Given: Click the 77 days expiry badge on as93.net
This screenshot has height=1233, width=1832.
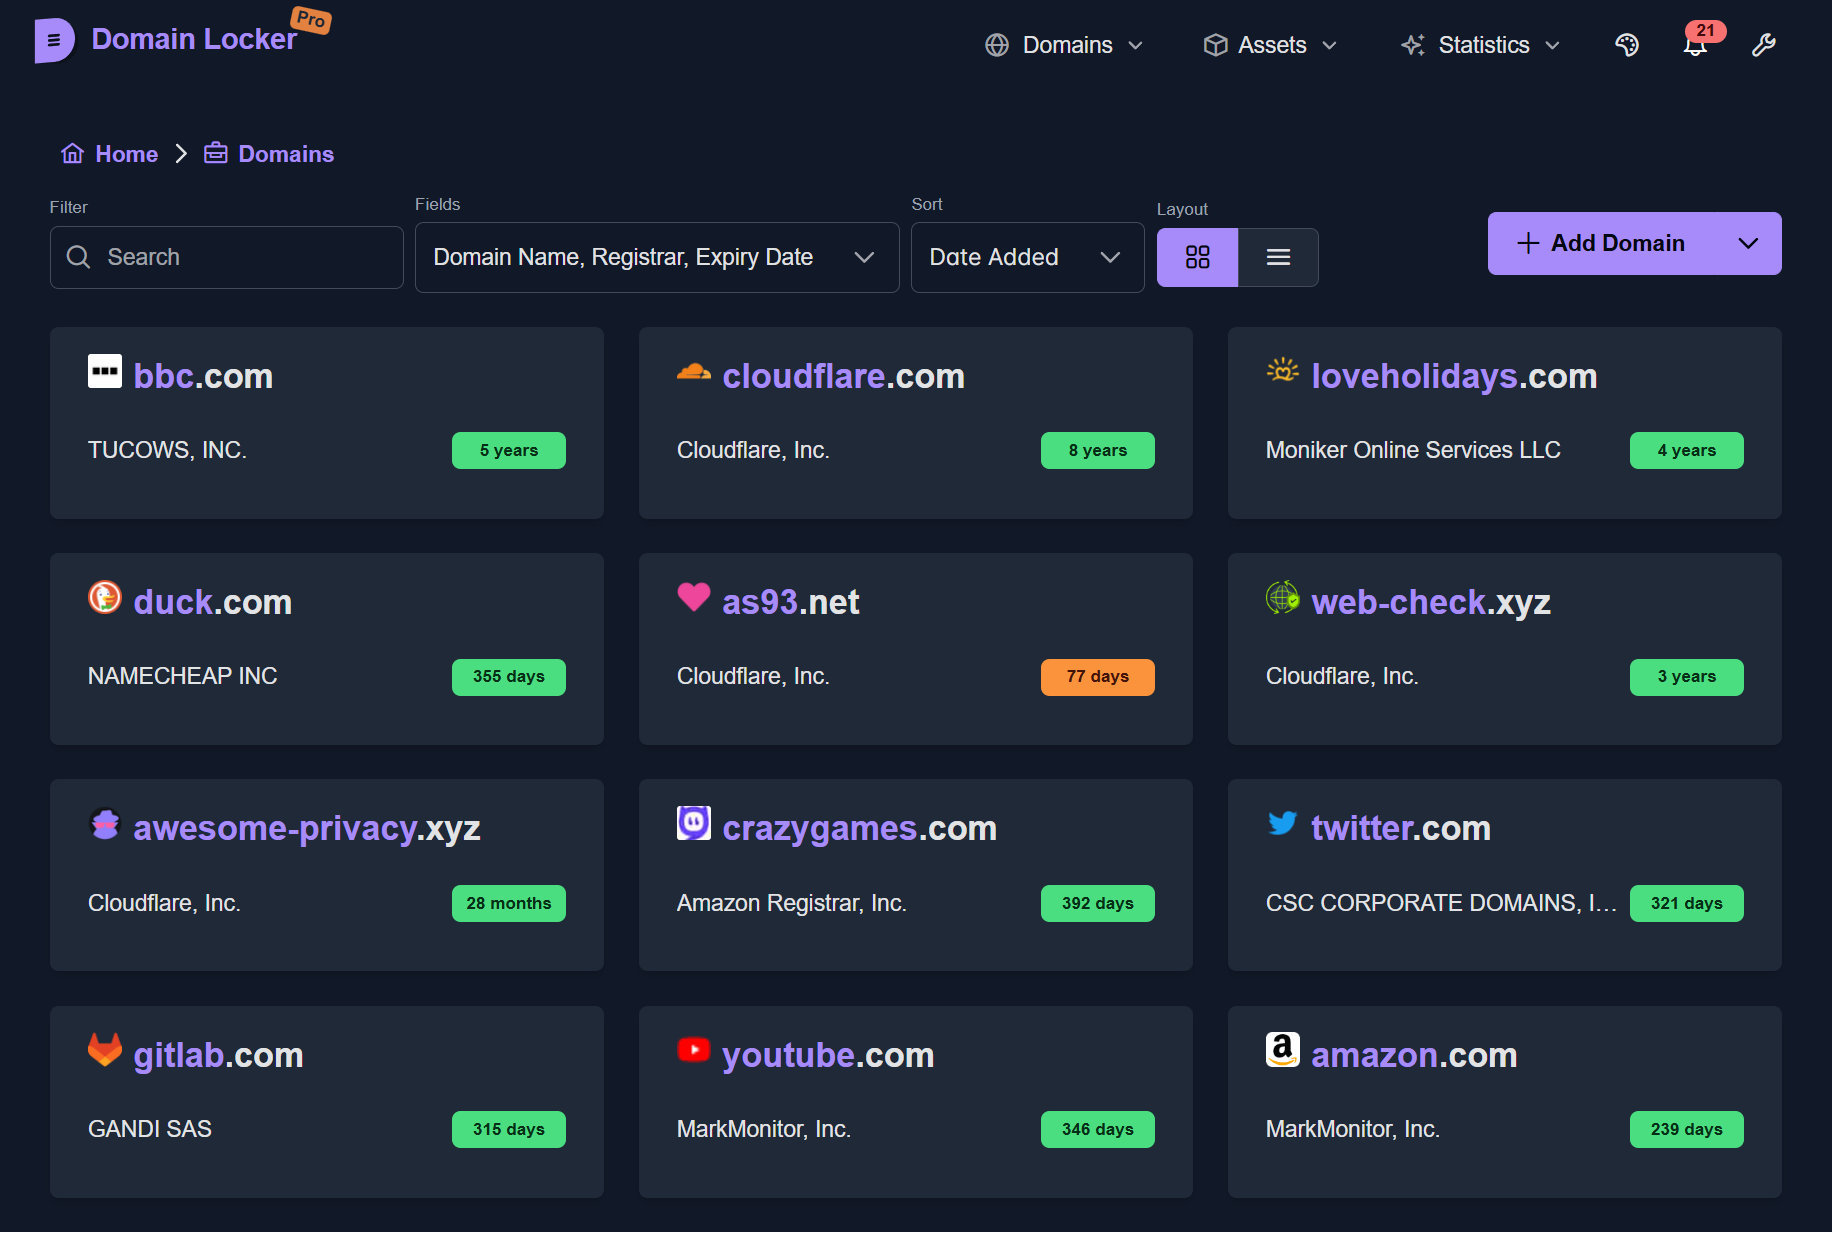Looking at the screenshot, I should pyautogui.click(x=1097, y=676).
